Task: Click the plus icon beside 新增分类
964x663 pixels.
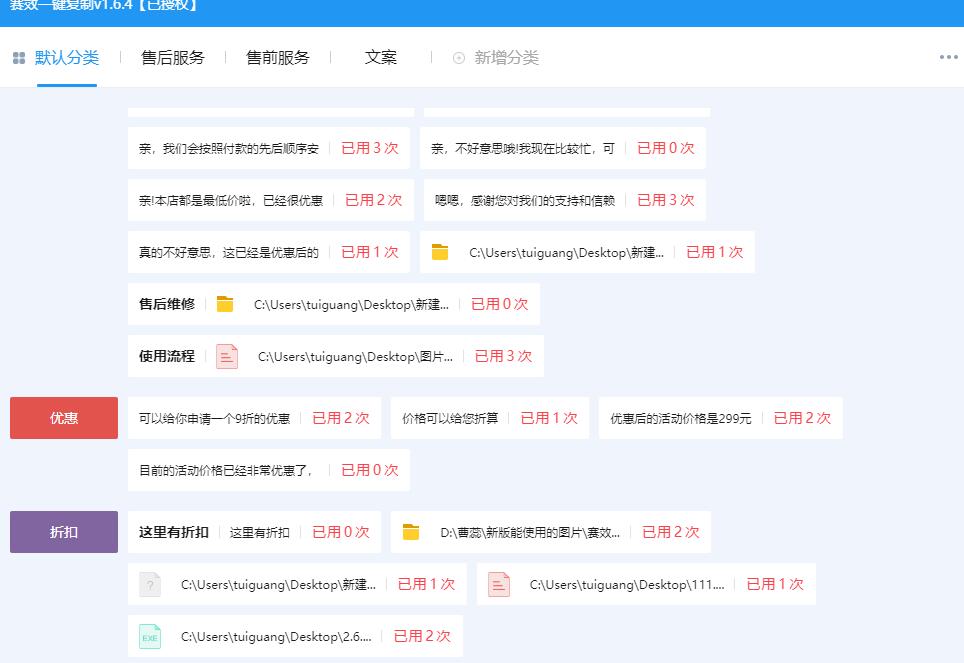Action: [x=459, y=58]
